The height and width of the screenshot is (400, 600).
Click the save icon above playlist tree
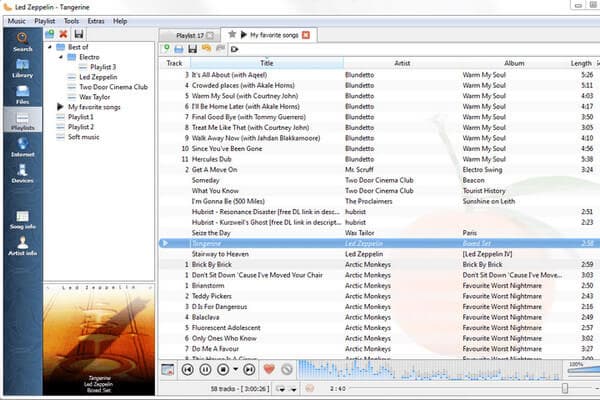[79, 34]
